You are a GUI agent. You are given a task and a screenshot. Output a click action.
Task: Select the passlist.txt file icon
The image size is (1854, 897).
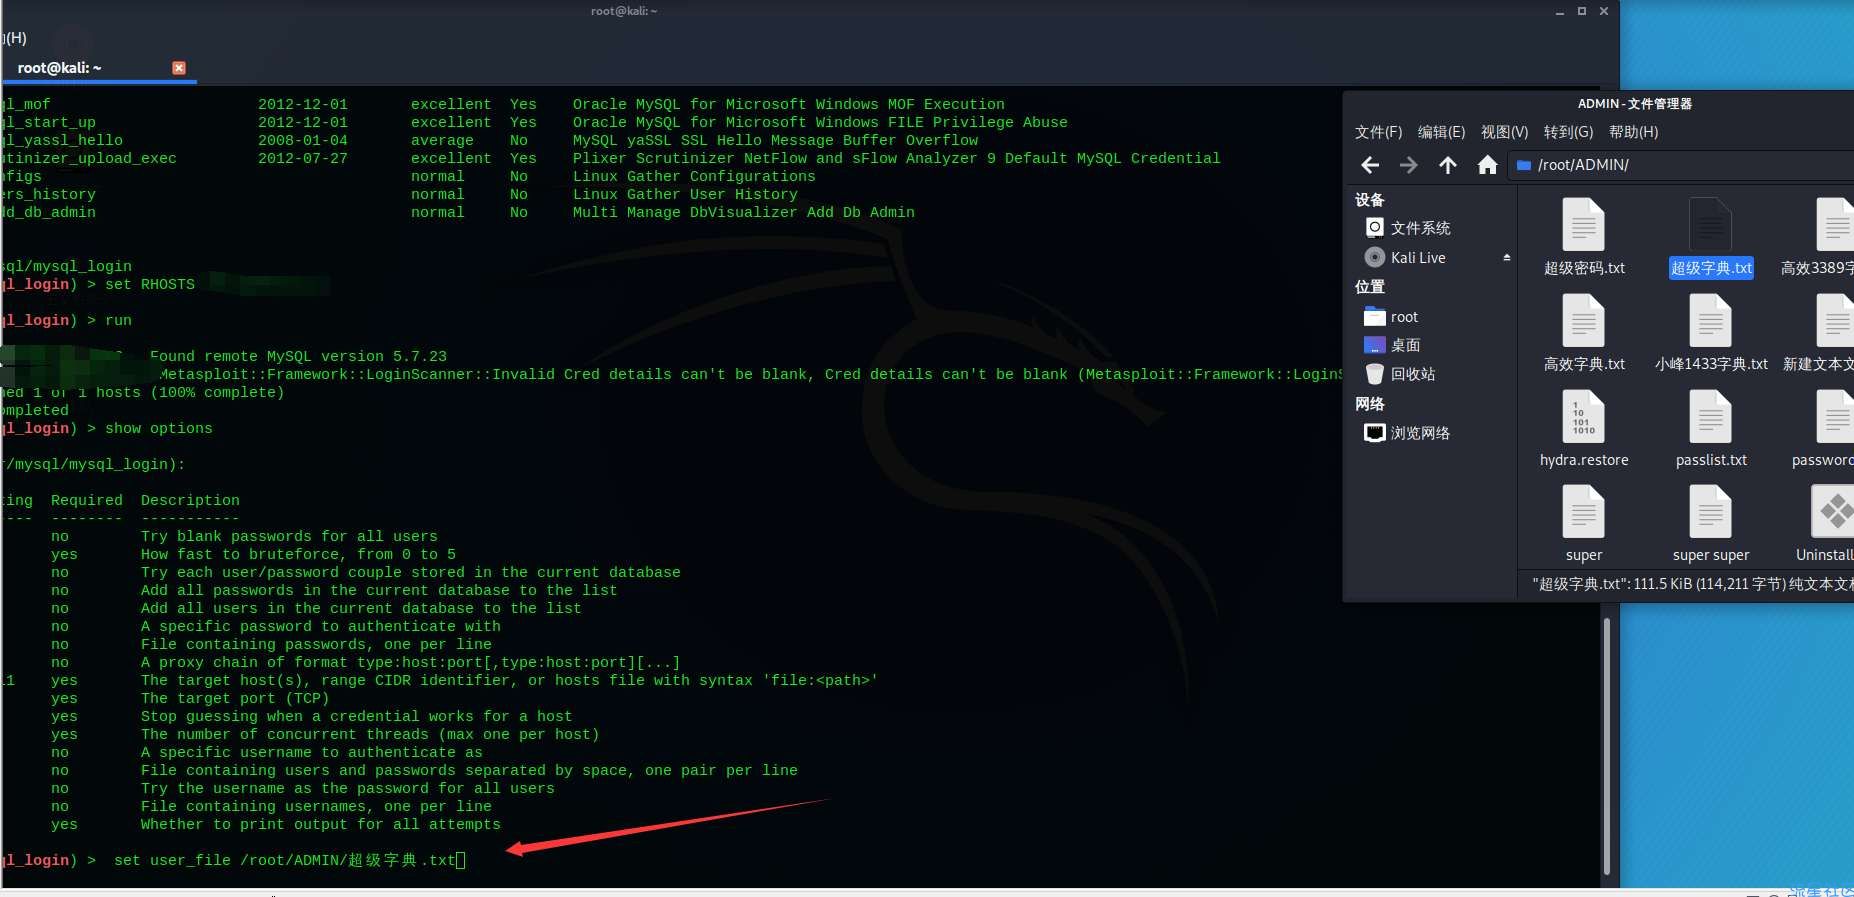pyautogui.click(x=1711, y=416)
